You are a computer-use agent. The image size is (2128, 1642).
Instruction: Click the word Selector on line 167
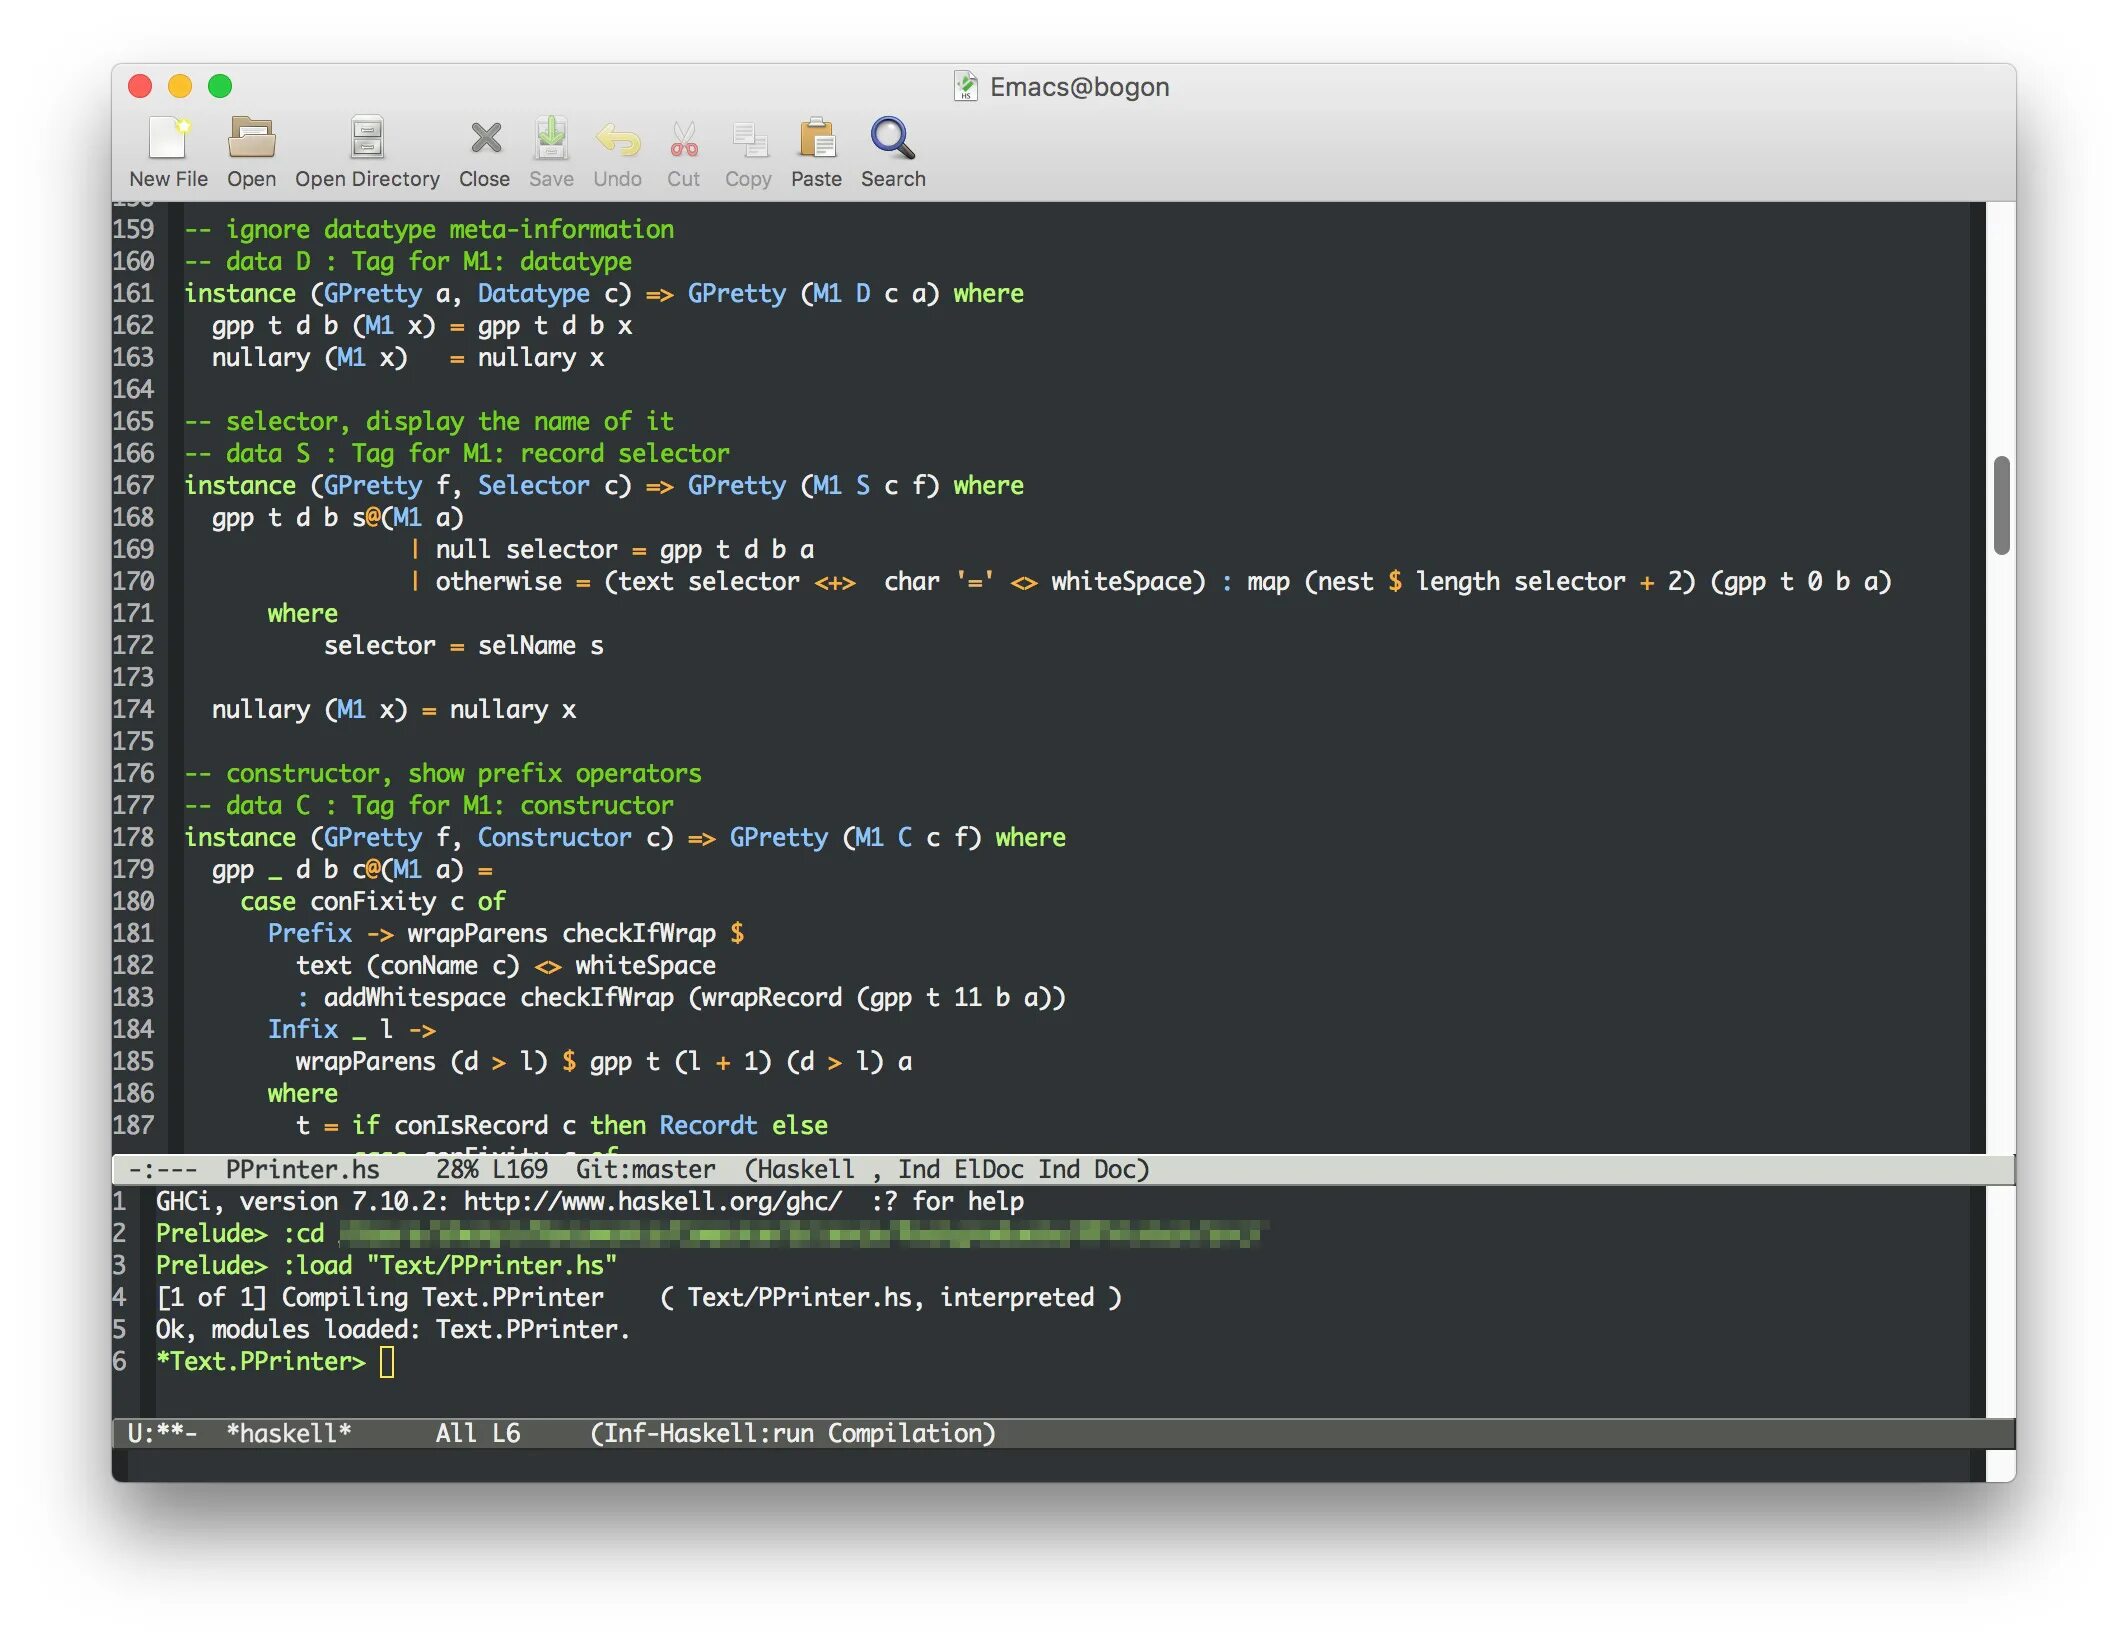pos(533,485)
